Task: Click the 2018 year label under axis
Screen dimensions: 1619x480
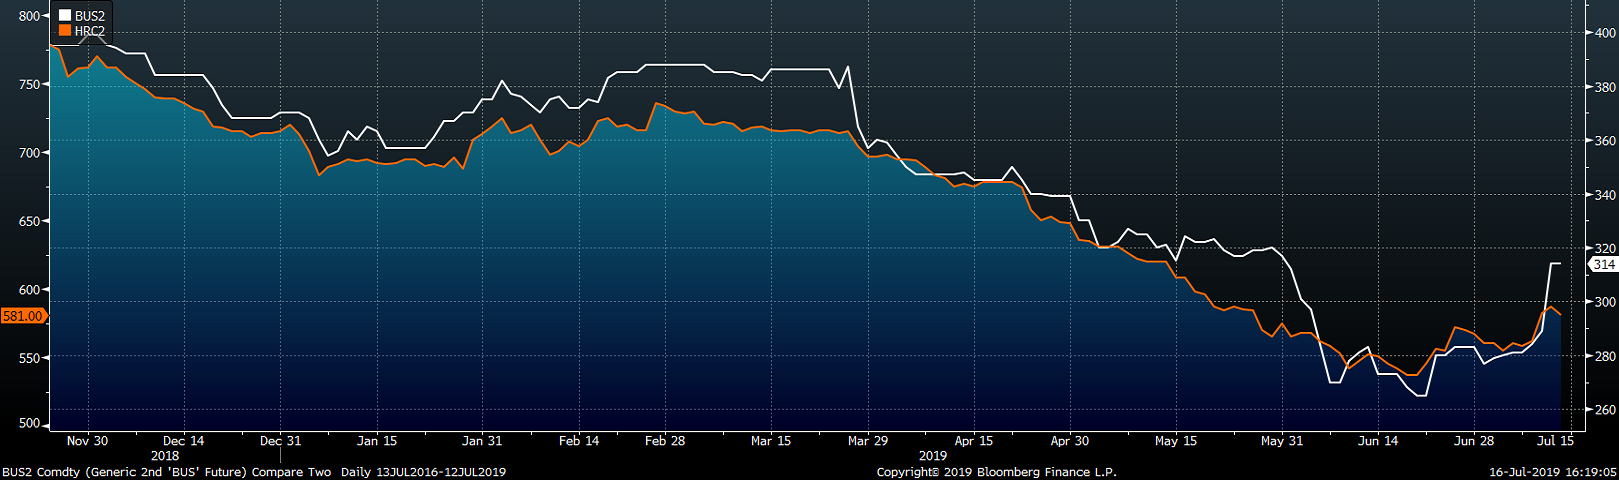Action: [x=165, y=456]
